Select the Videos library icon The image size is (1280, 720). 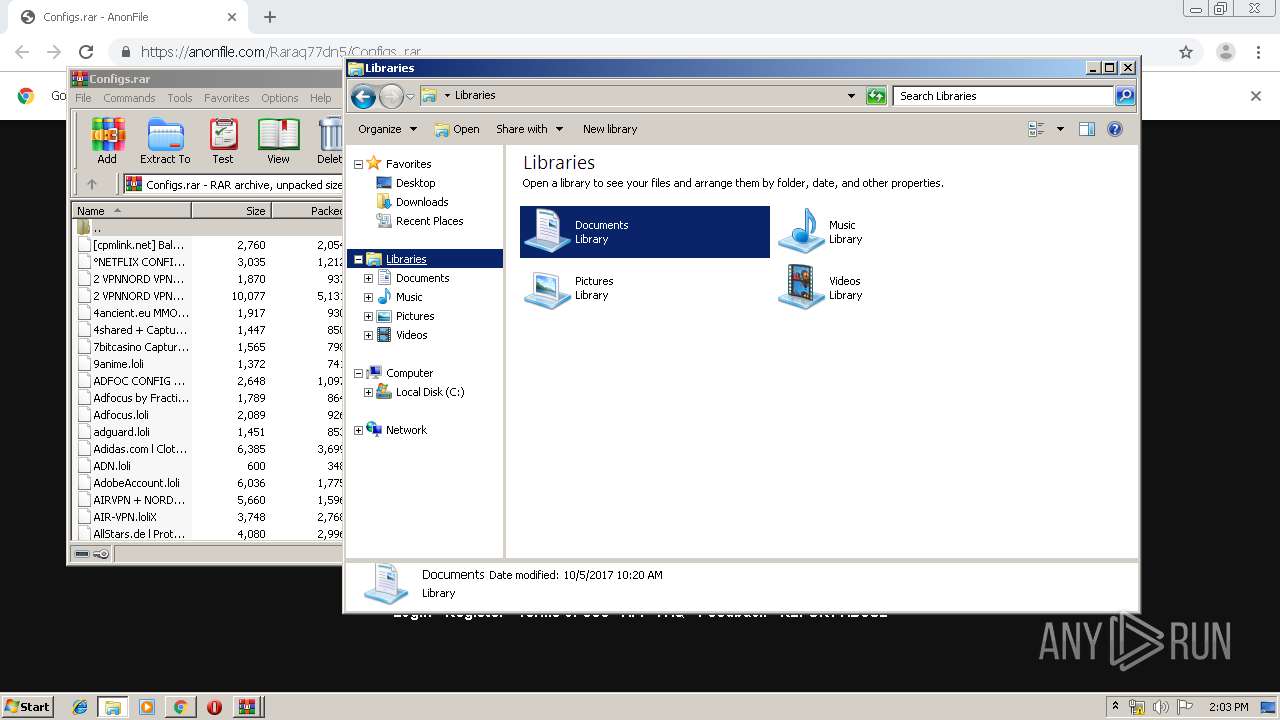[x=801, y=288]
